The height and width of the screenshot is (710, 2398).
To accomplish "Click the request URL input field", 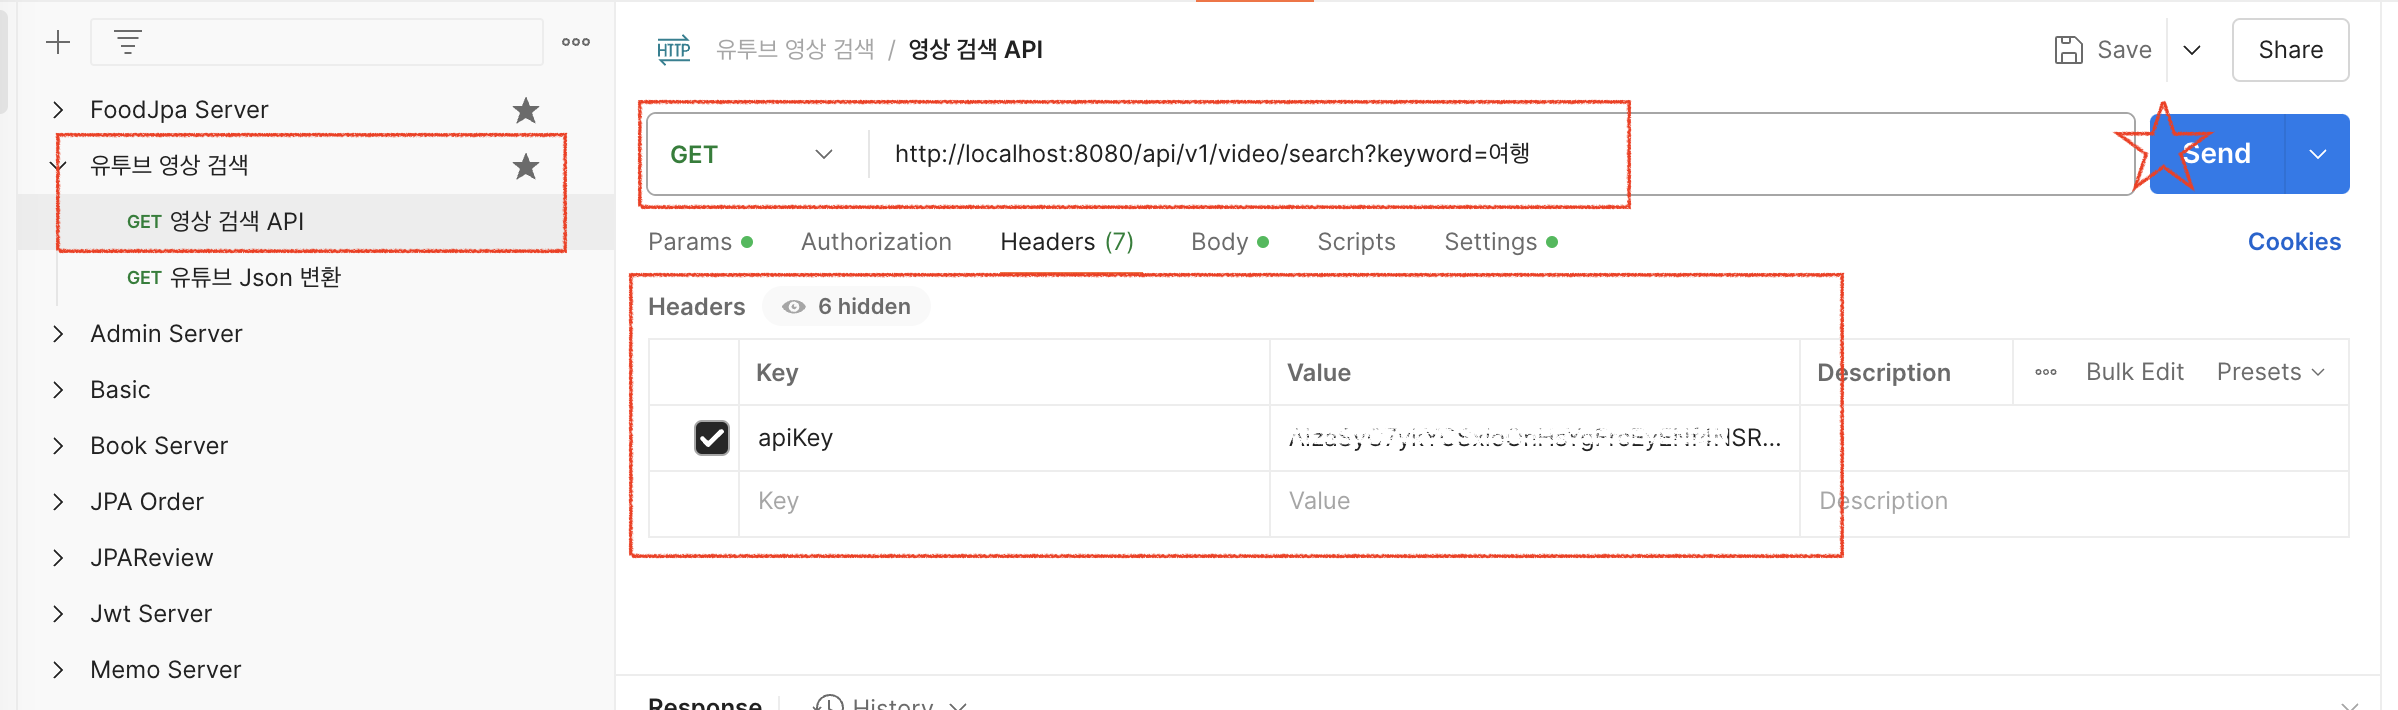I will (1500, 154).
